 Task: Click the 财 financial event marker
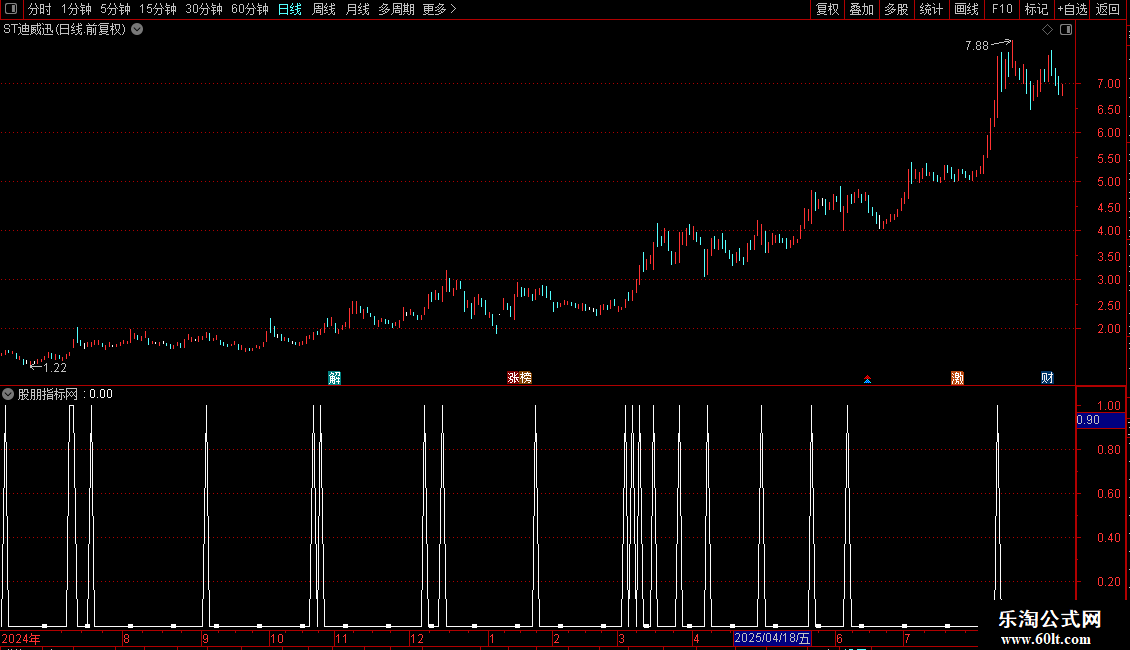click(1047, 378)
